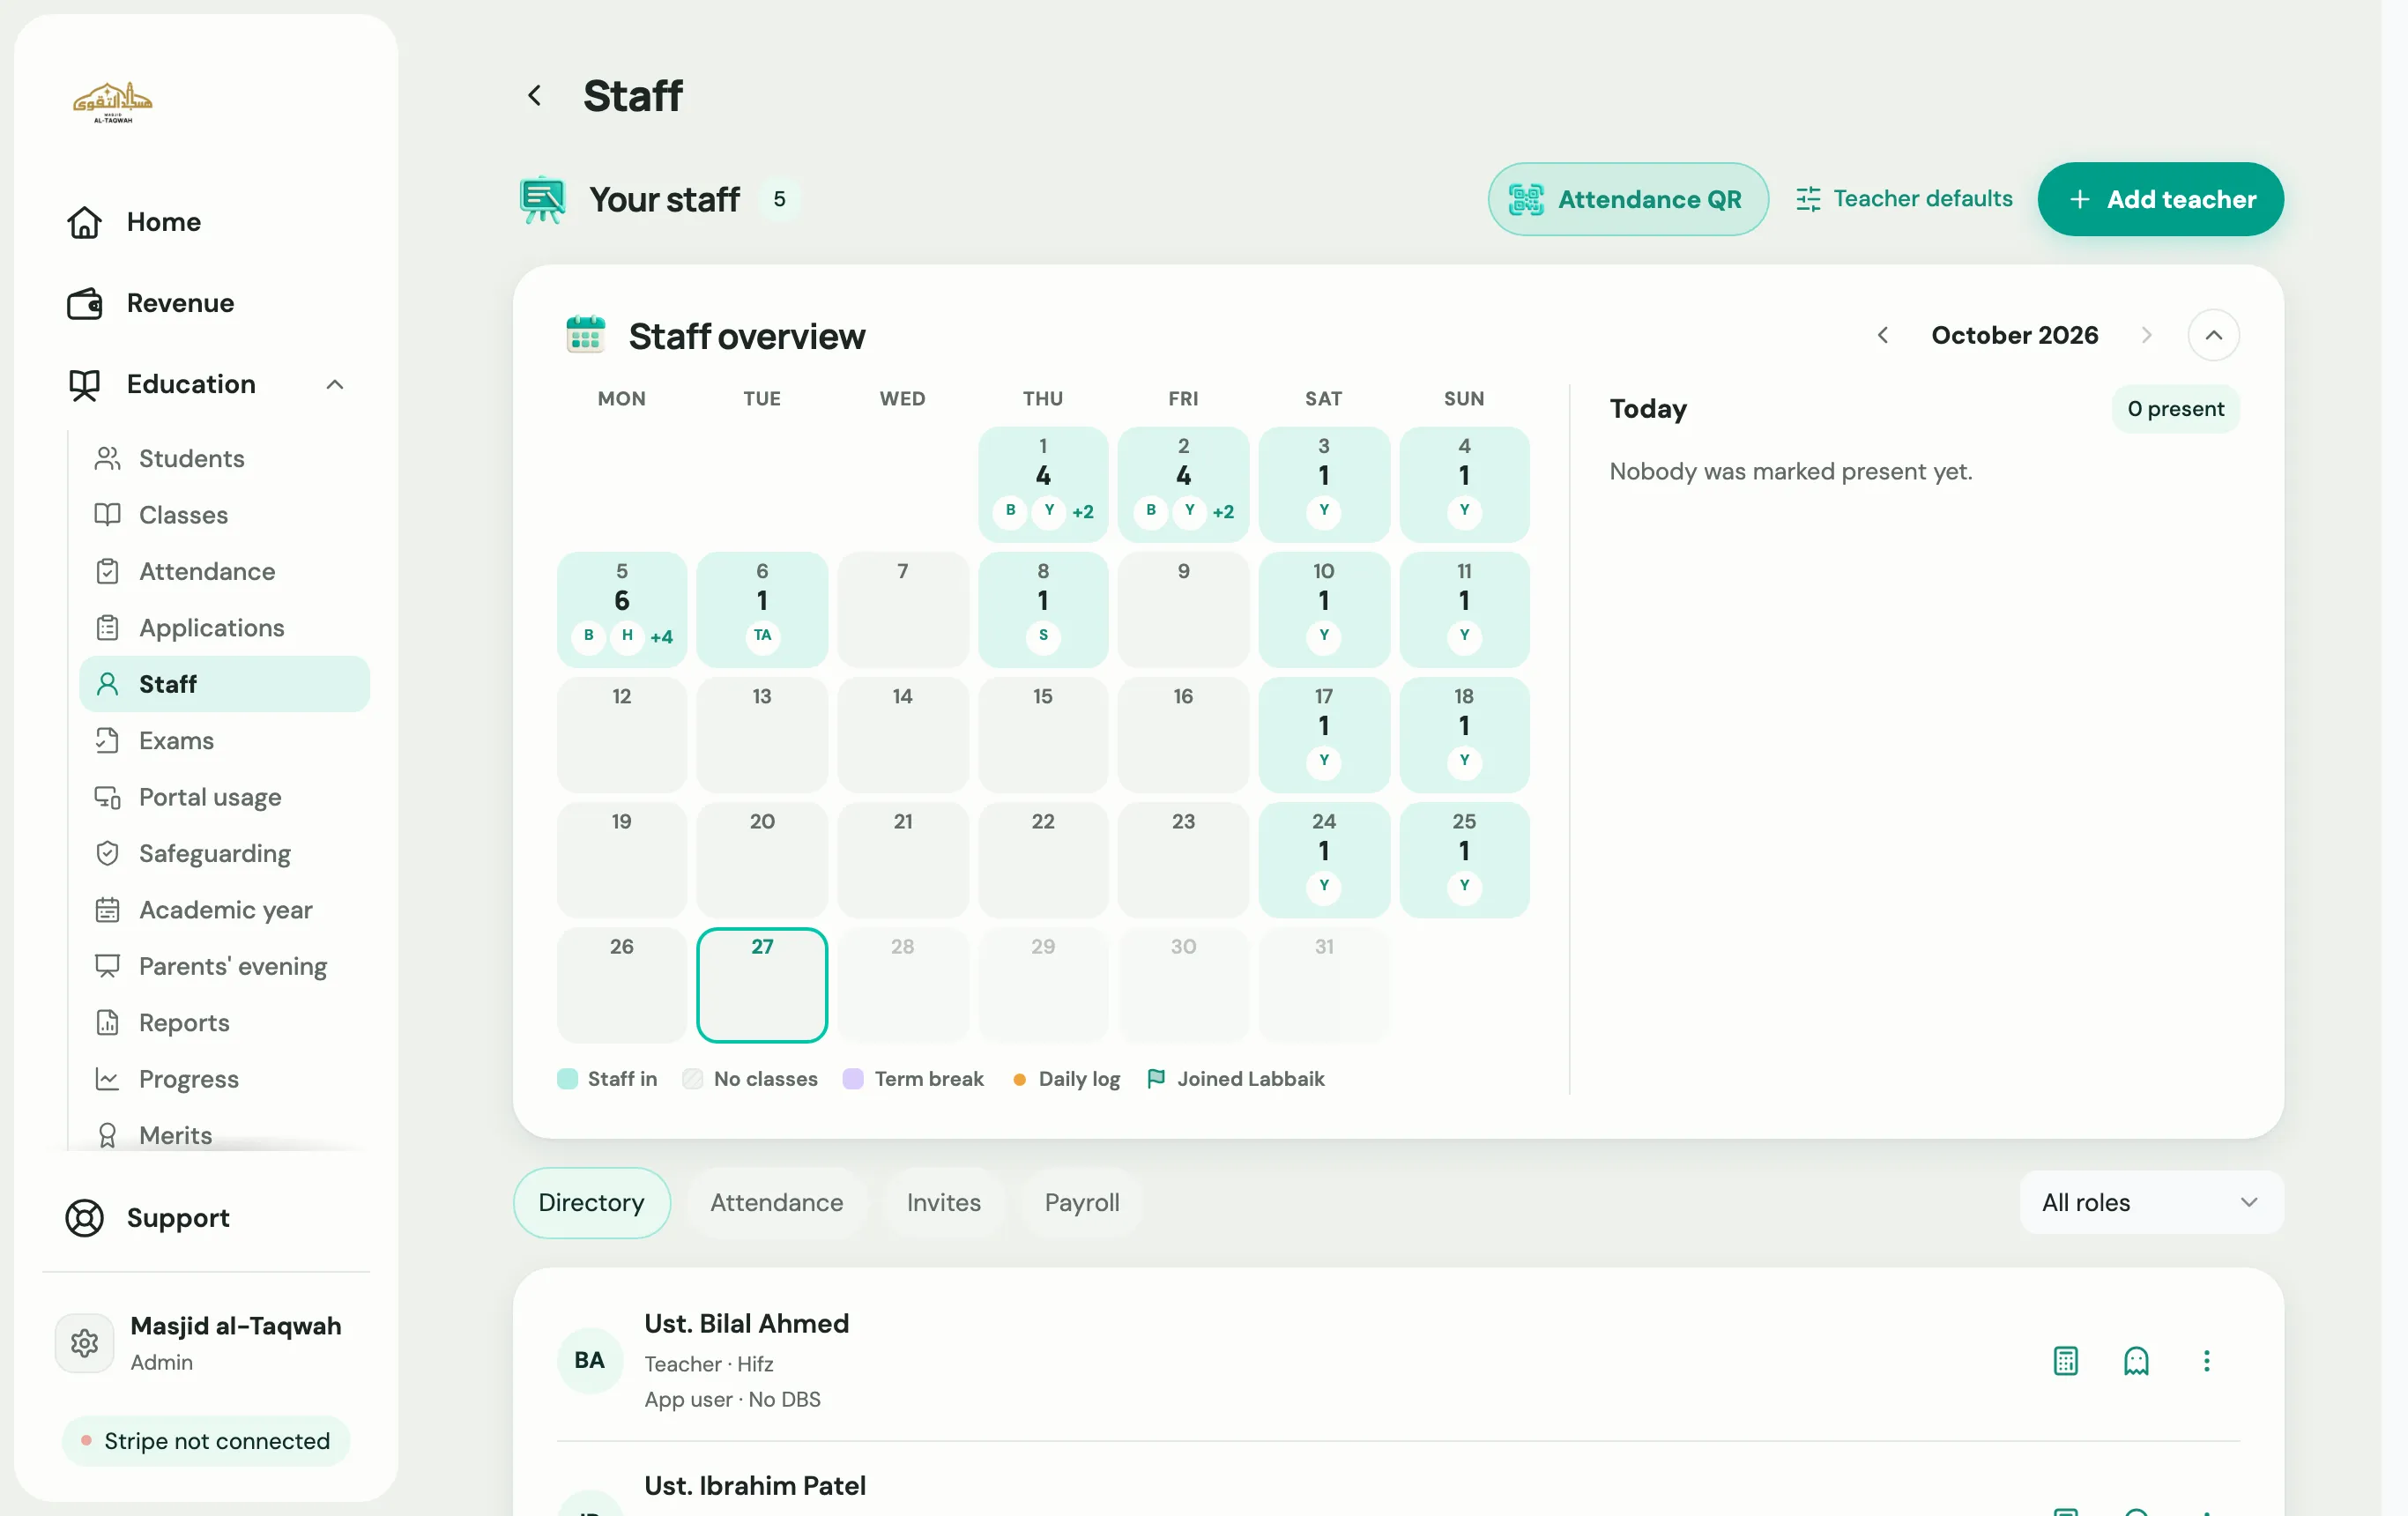Select Ust. Ibrahim Patel name
Image resolution: width=2408 pixels, height=1516 pixels.
754,1486
